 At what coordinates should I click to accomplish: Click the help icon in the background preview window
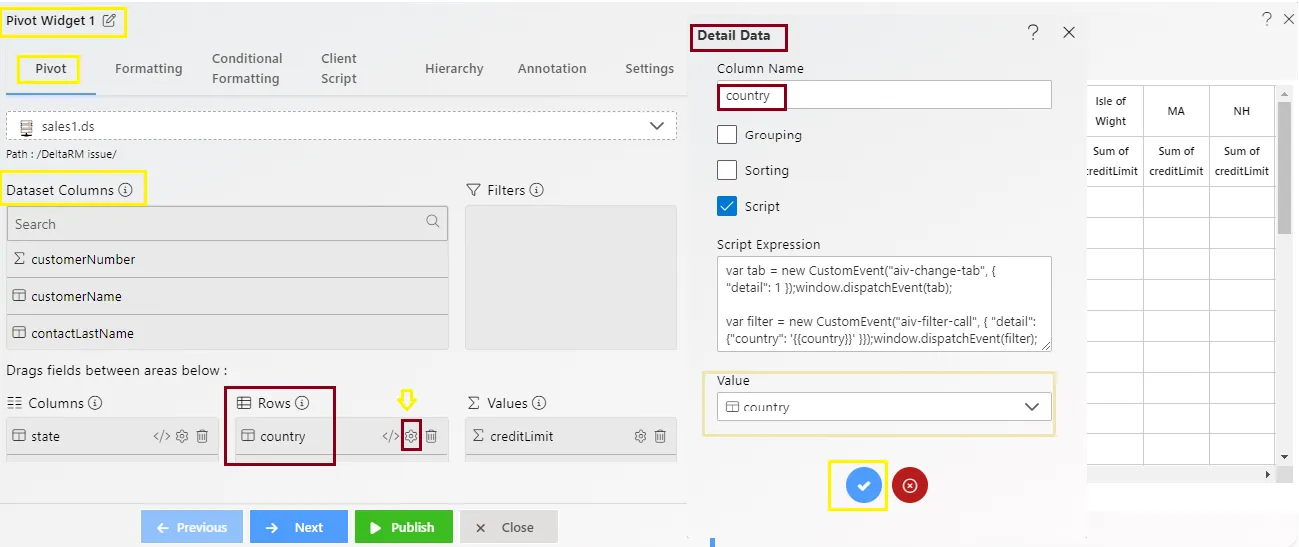[x=1267, y=18]
